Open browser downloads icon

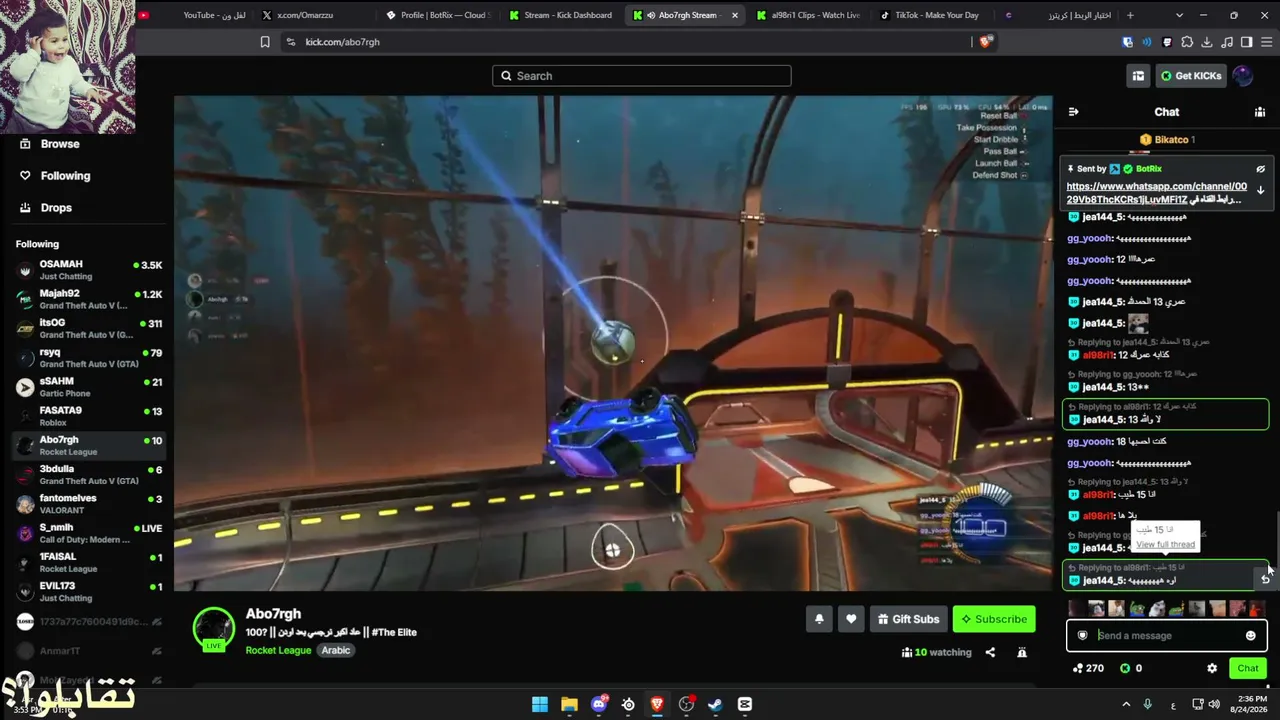1207,42
